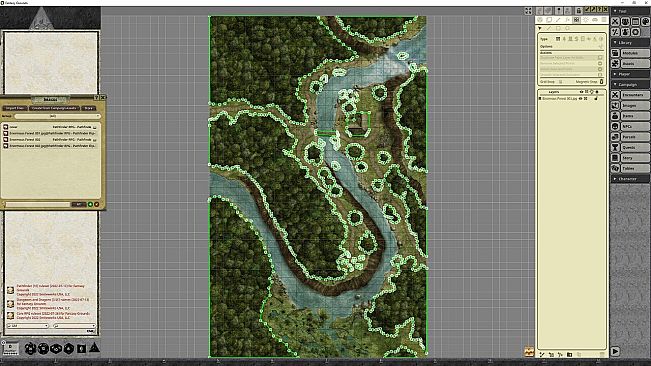This screenshot has width=651, height=366.
Task: Open the Calendar icon in Tool section
Action: click(x=635, y=22)
